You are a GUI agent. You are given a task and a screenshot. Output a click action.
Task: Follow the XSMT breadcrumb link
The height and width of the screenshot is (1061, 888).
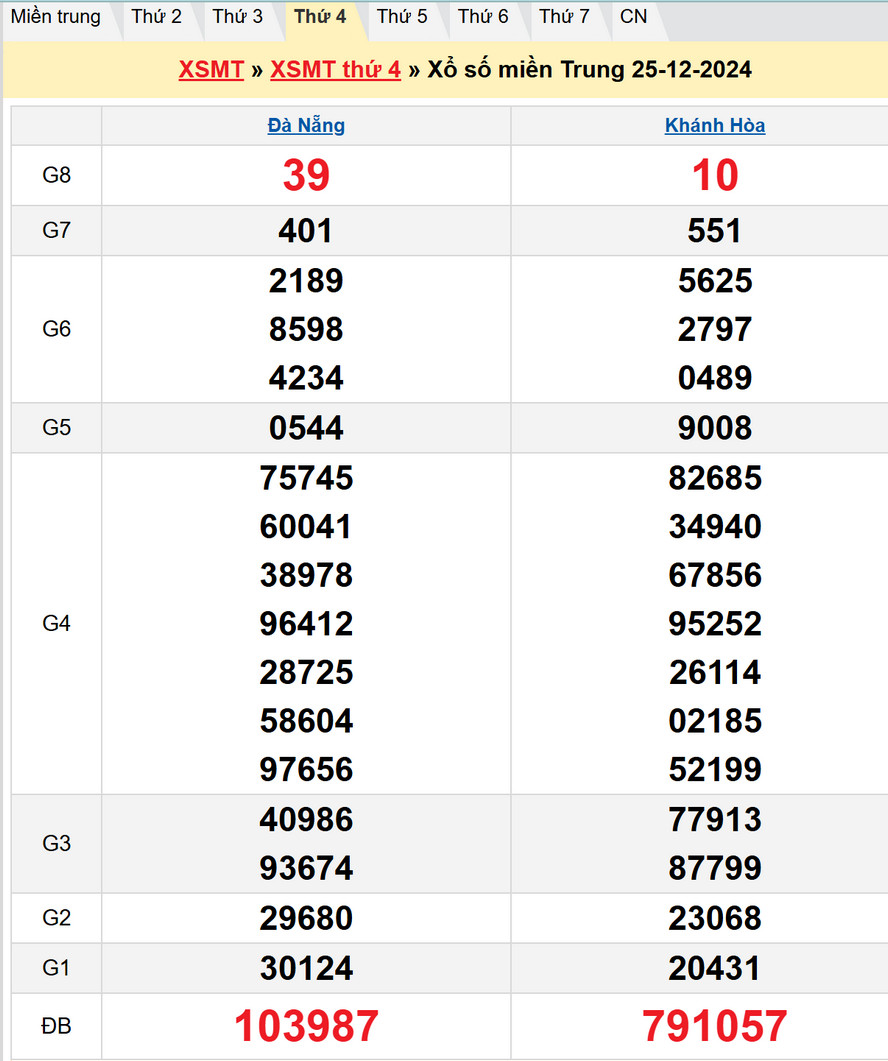coord(211,69)
